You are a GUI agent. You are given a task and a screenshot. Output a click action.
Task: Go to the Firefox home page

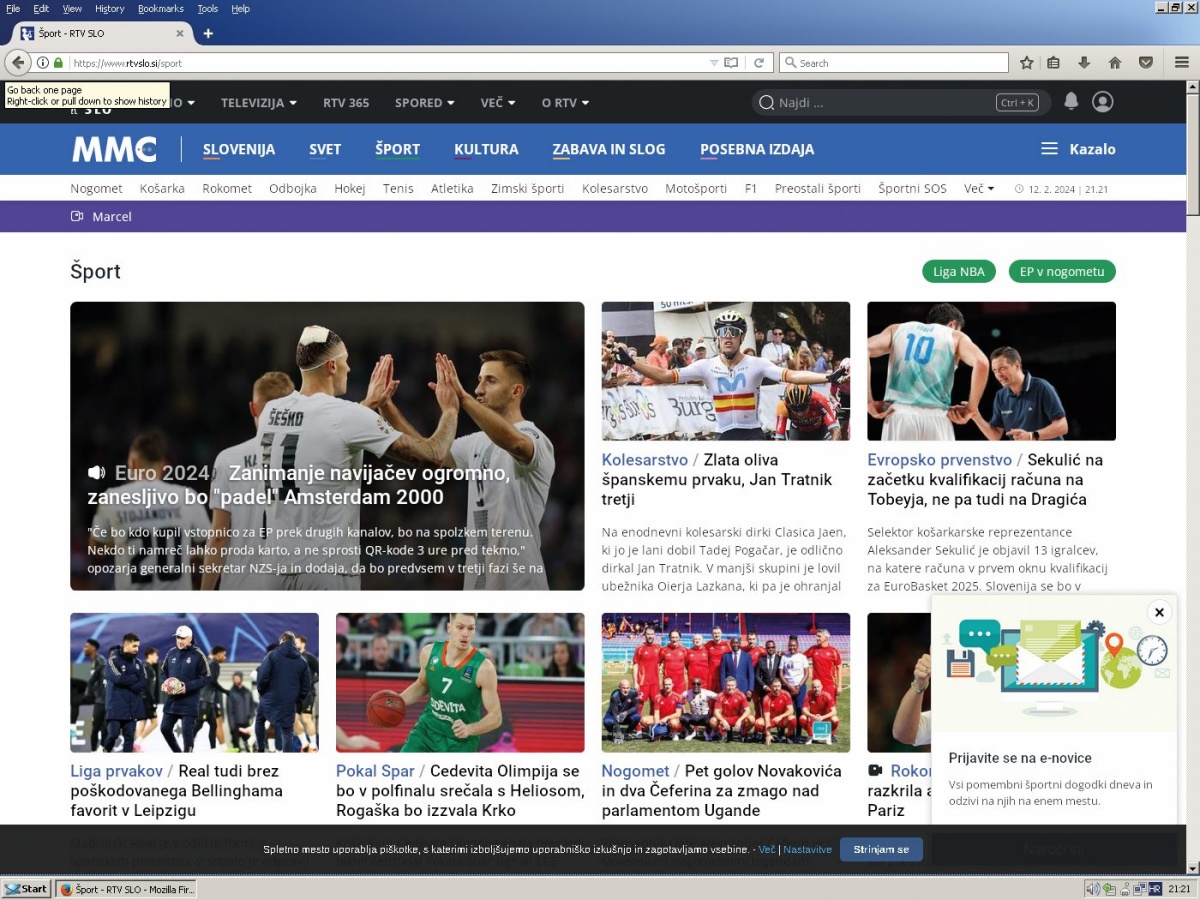(x=1115, y=63)
